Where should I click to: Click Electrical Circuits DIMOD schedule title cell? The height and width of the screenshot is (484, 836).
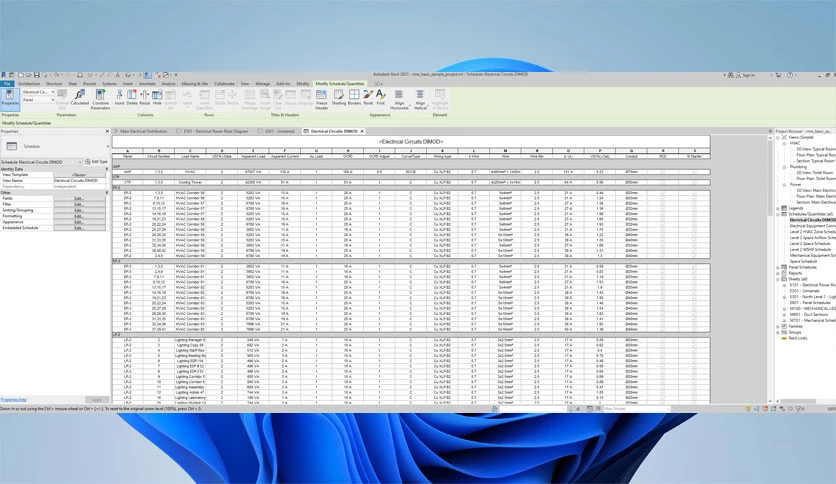411,142
